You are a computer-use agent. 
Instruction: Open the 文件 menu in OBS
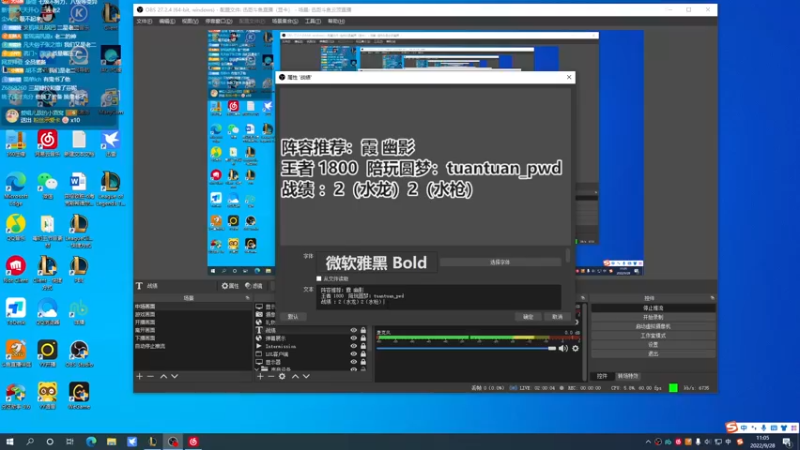(x=144, y=21)
